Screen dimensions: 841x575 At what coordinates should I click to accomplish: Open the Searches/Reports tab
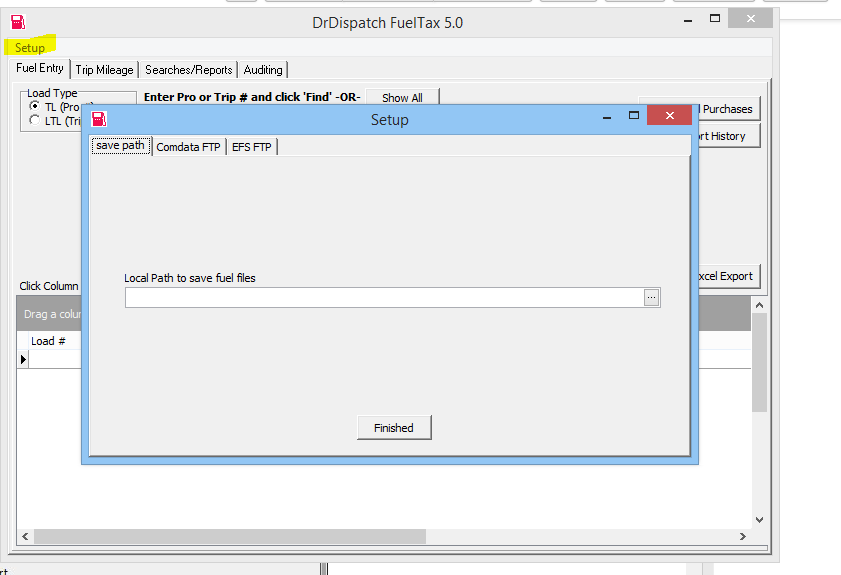tap(188, 70)
